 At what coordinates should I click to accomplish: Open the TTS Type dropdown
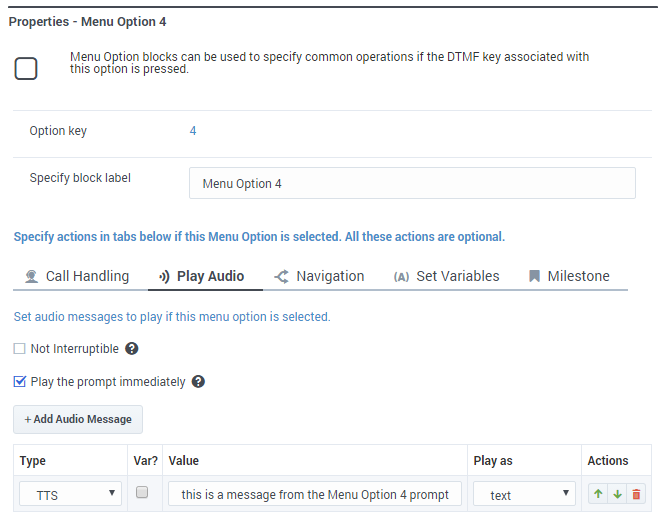click(x=72, y=494)
